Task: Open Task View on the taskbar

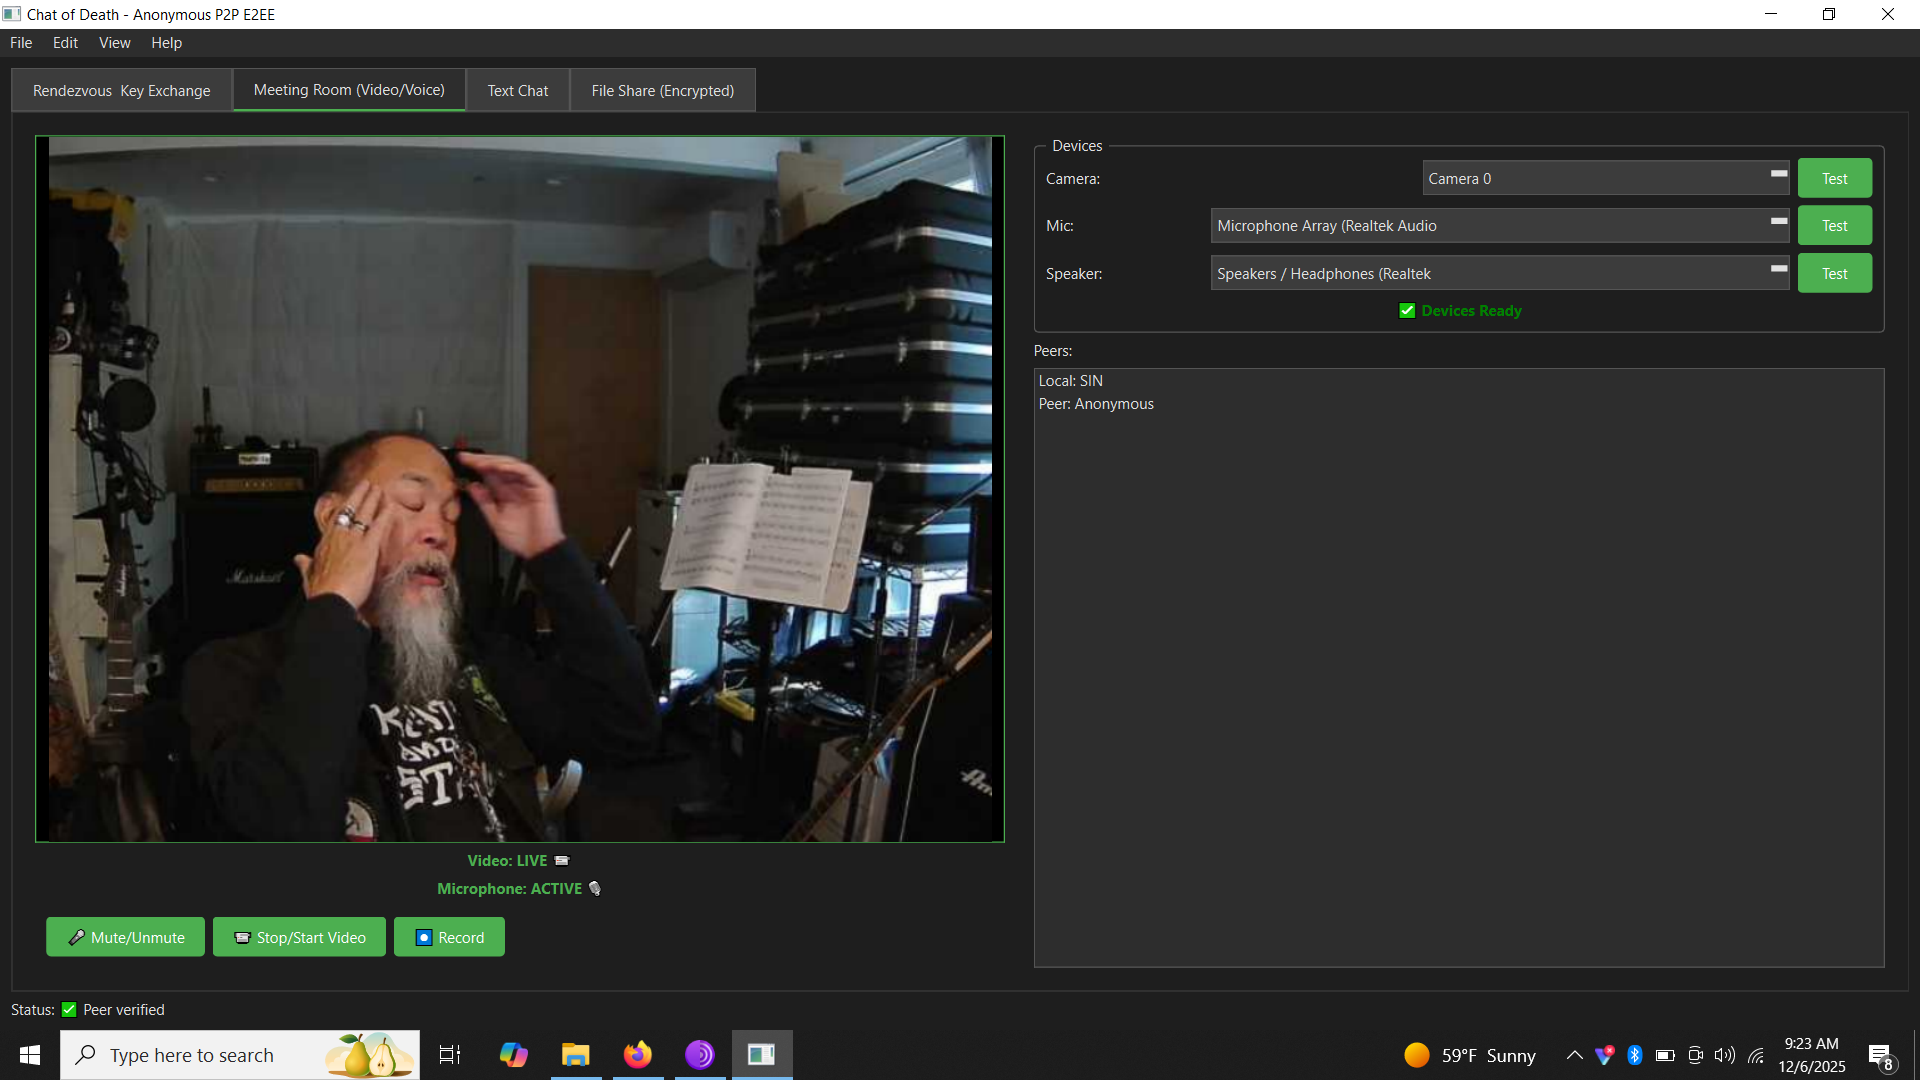Action: coord(450,1055)
